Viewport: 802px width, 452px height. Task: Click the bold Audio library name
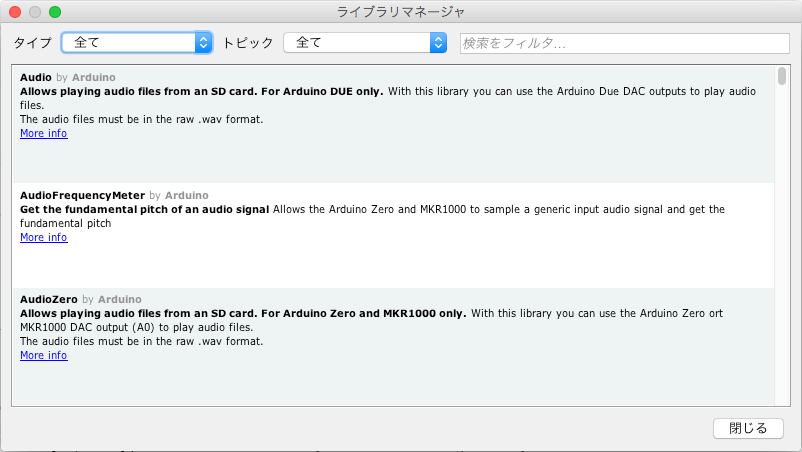[36, 77]
